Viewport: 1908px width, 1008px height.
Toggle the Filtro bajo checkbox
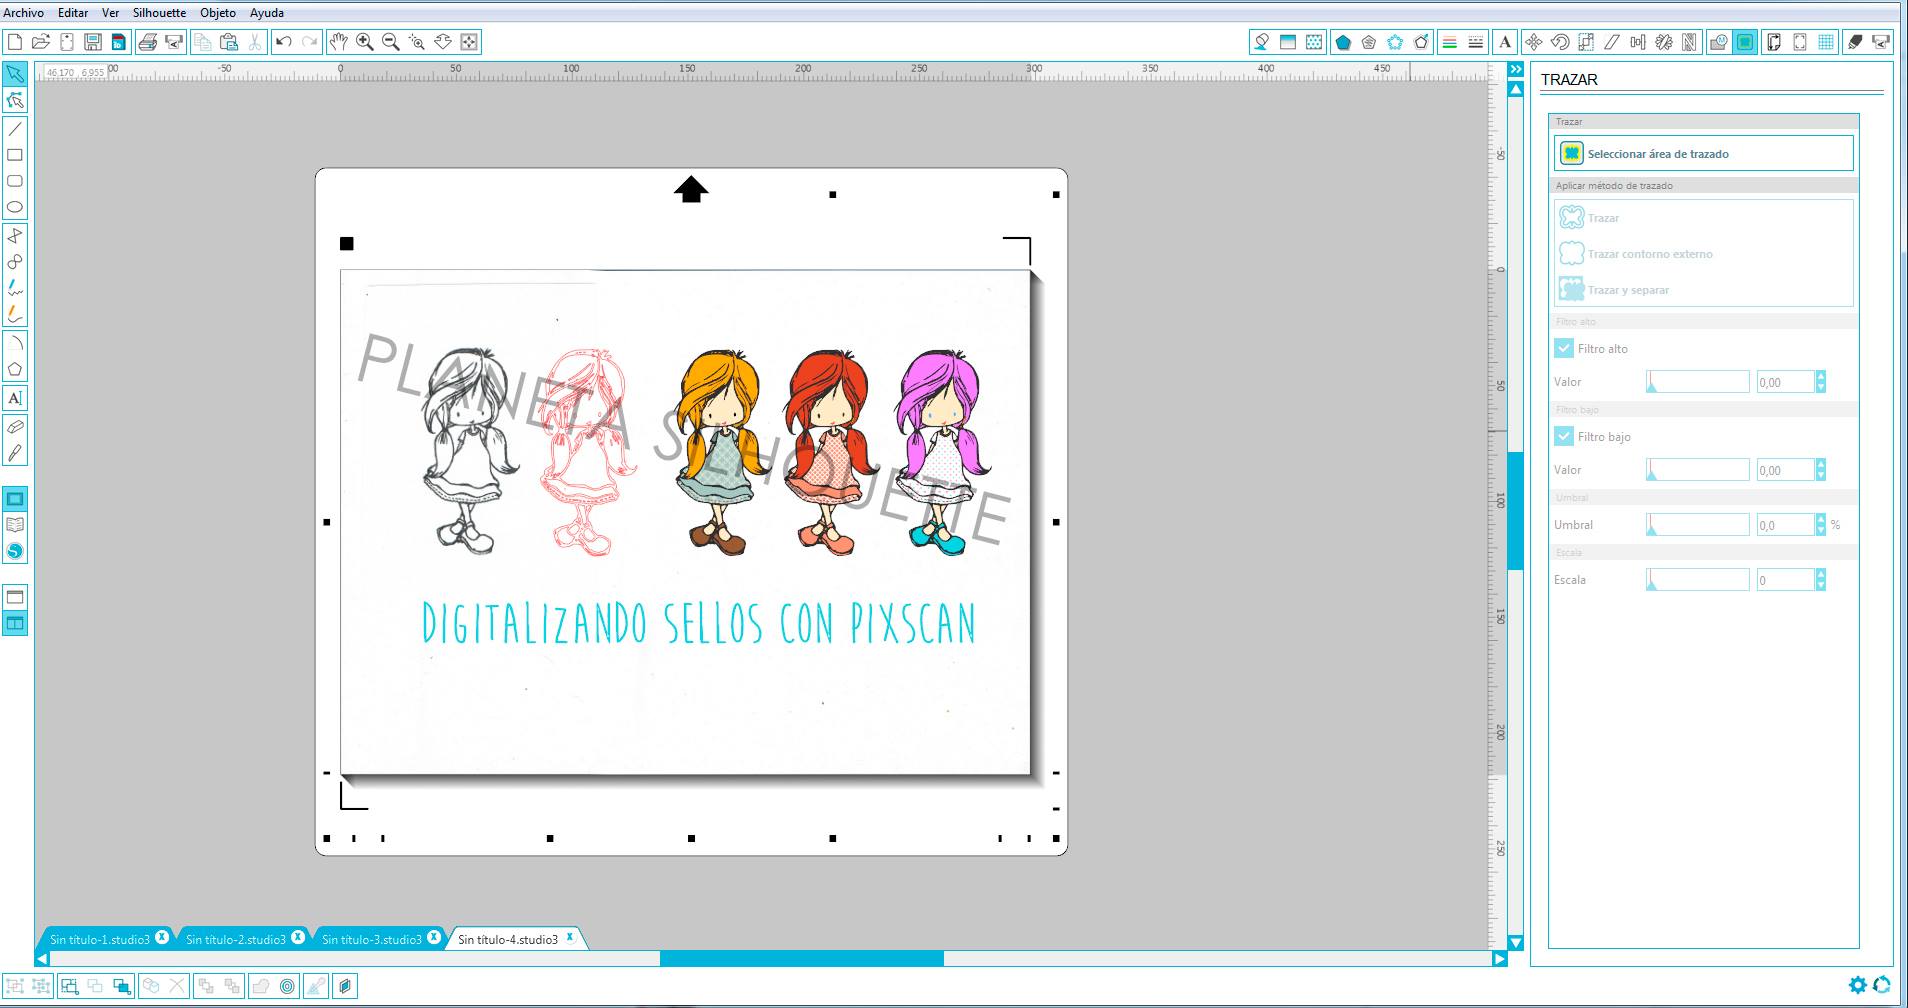pyautogui.click(x=1564, y=436)
